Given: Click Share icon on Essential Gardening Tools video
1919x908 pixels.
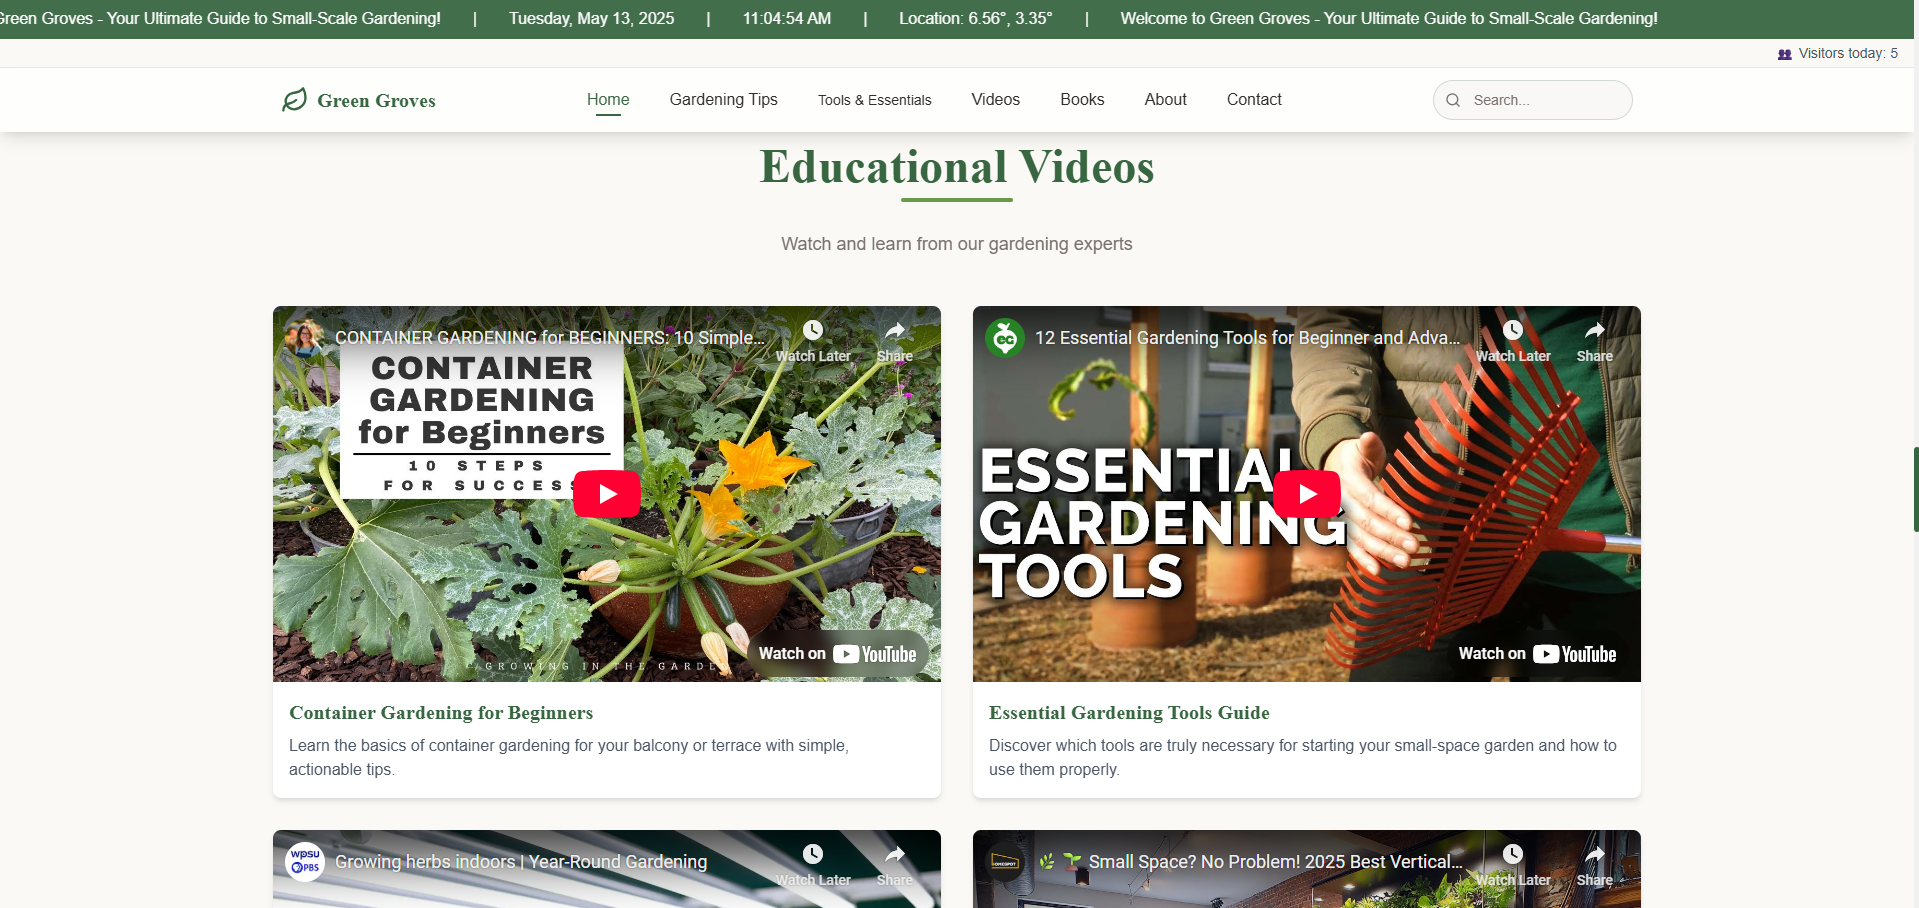Looking at the screenshot, I should pyautogui.click(x=1594, y=330).
